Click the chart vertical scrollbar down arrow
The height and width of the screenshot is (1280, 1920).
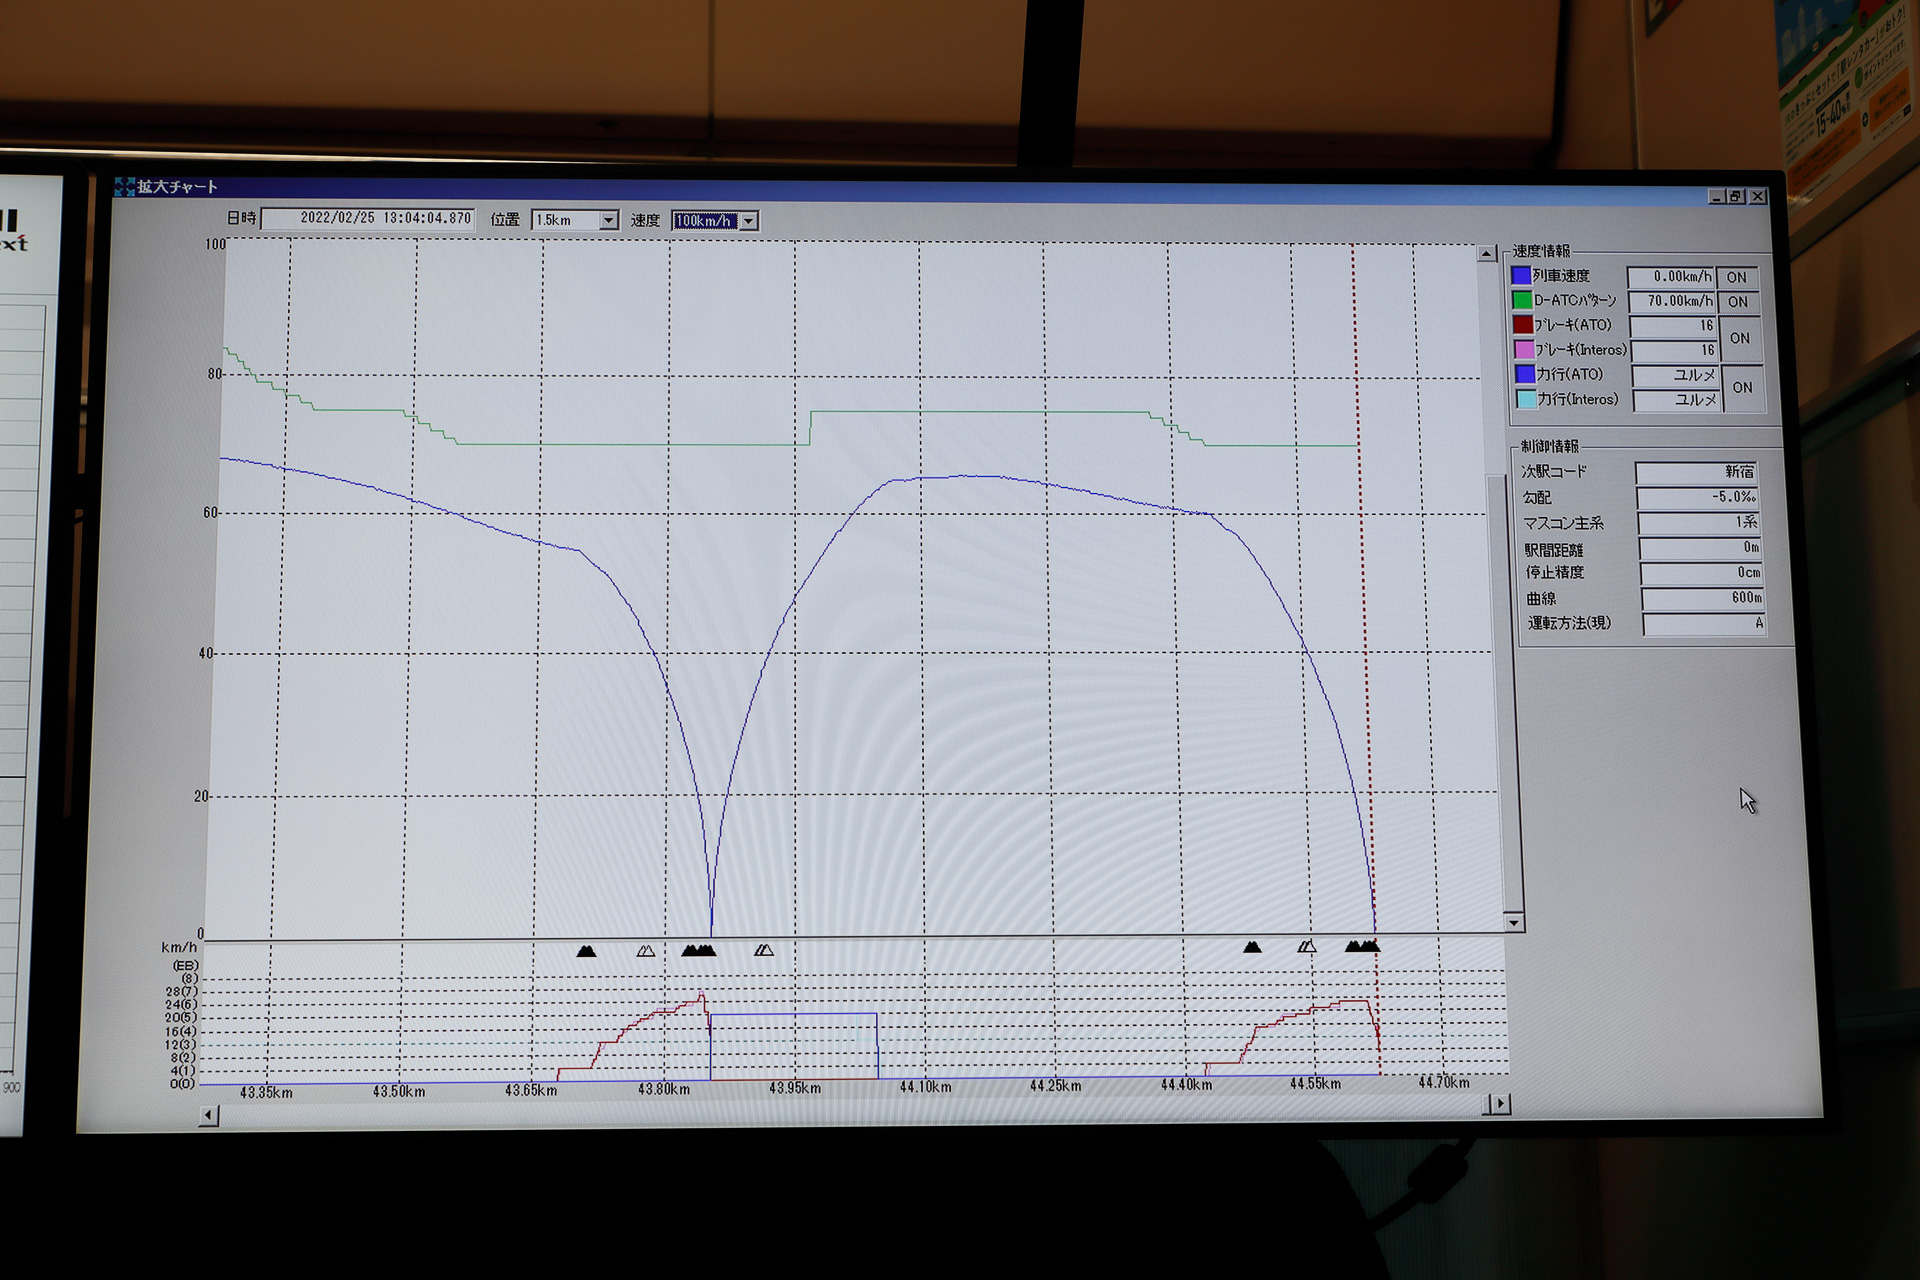click(x=1513, y=922)
